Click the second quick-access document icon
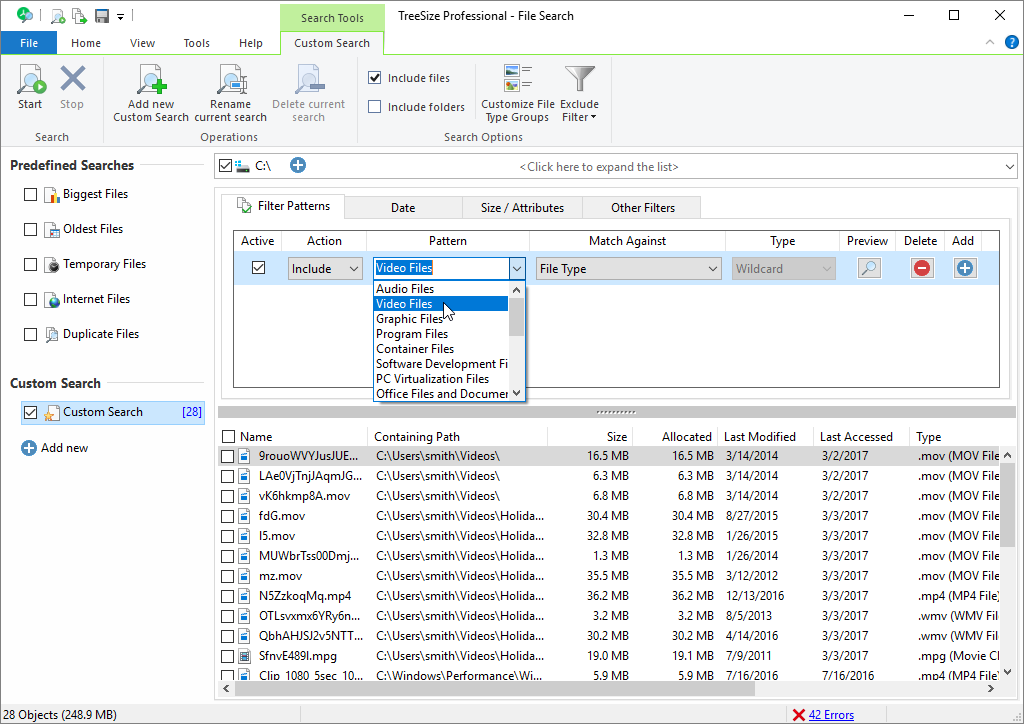The height and width of the screenshot is (724, 1024). pyautogui.click(x=80, y=16)
